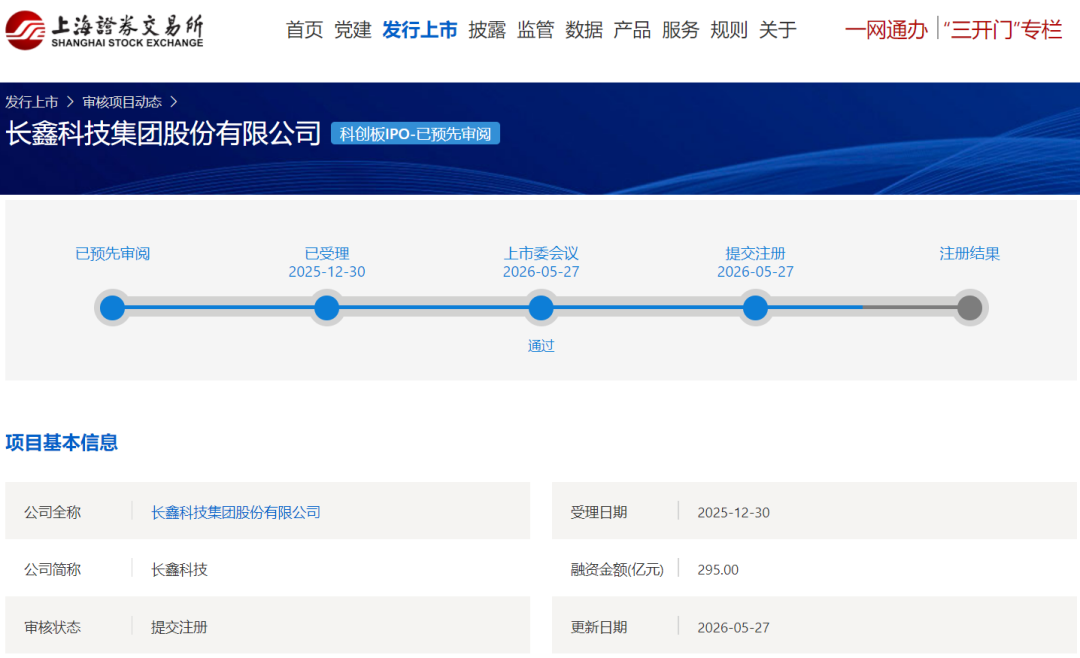The height and width of the screenshot is (658, 1080).
Task: Go to 发行上市 breadcrumb
Action: click(32, 102)
